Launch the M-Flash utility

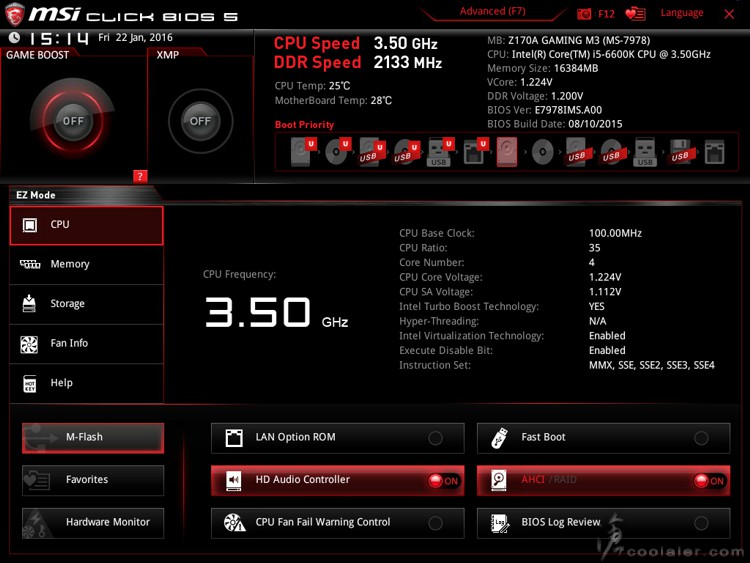coord(93,438)
